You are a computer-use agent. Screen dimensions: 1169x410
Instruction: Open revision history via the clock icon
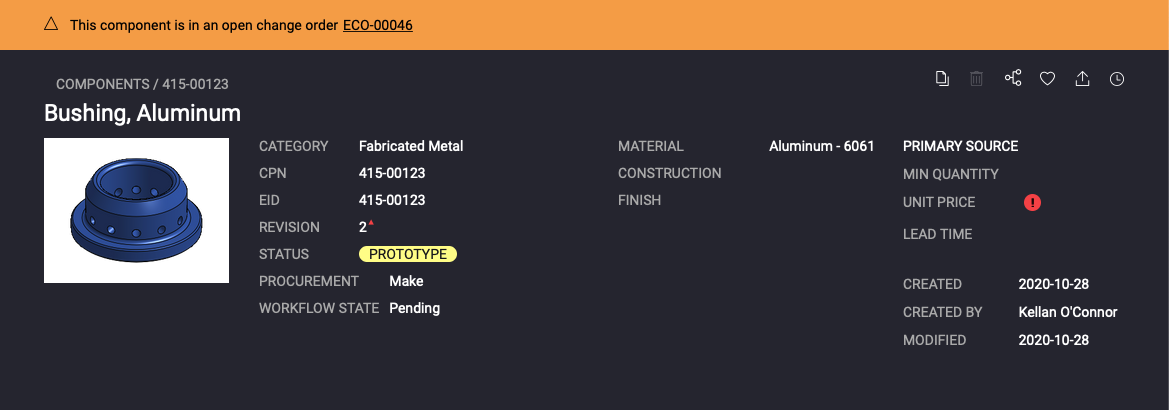(x=1117, y=79)
